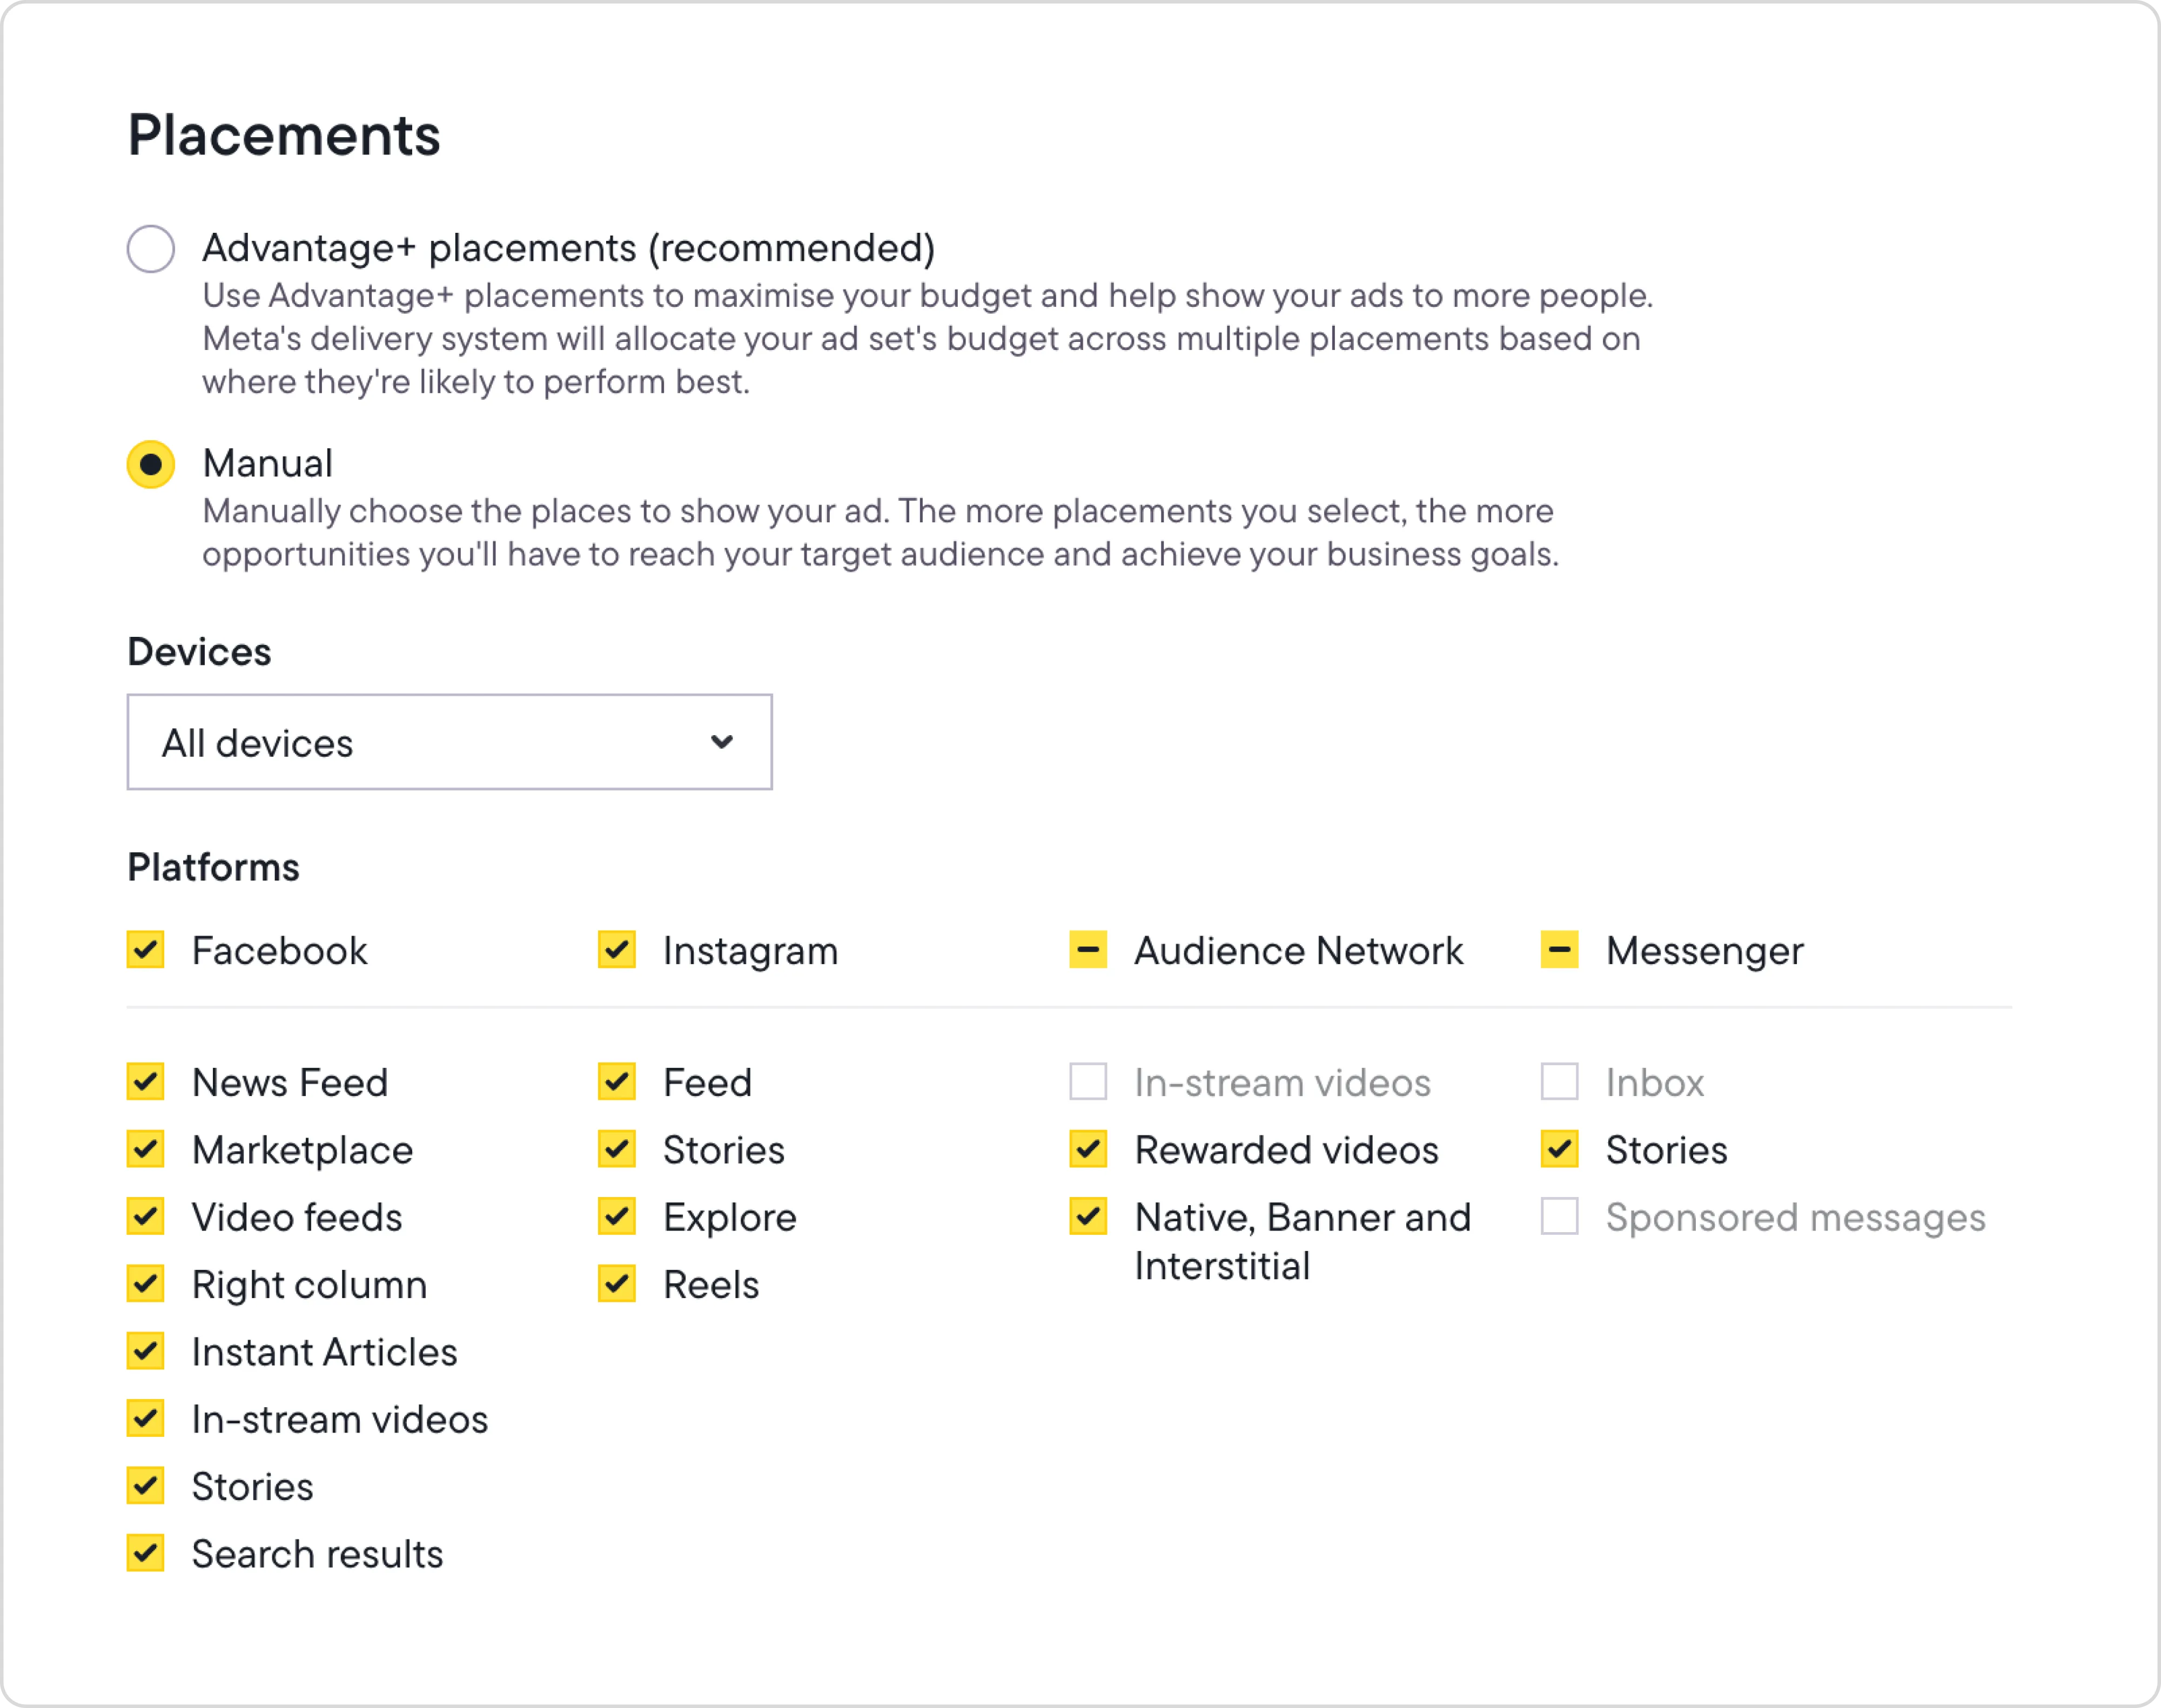Disable the Instant Articles placement
This screenshot has width=2161, height=1708.
(146, 1352)
